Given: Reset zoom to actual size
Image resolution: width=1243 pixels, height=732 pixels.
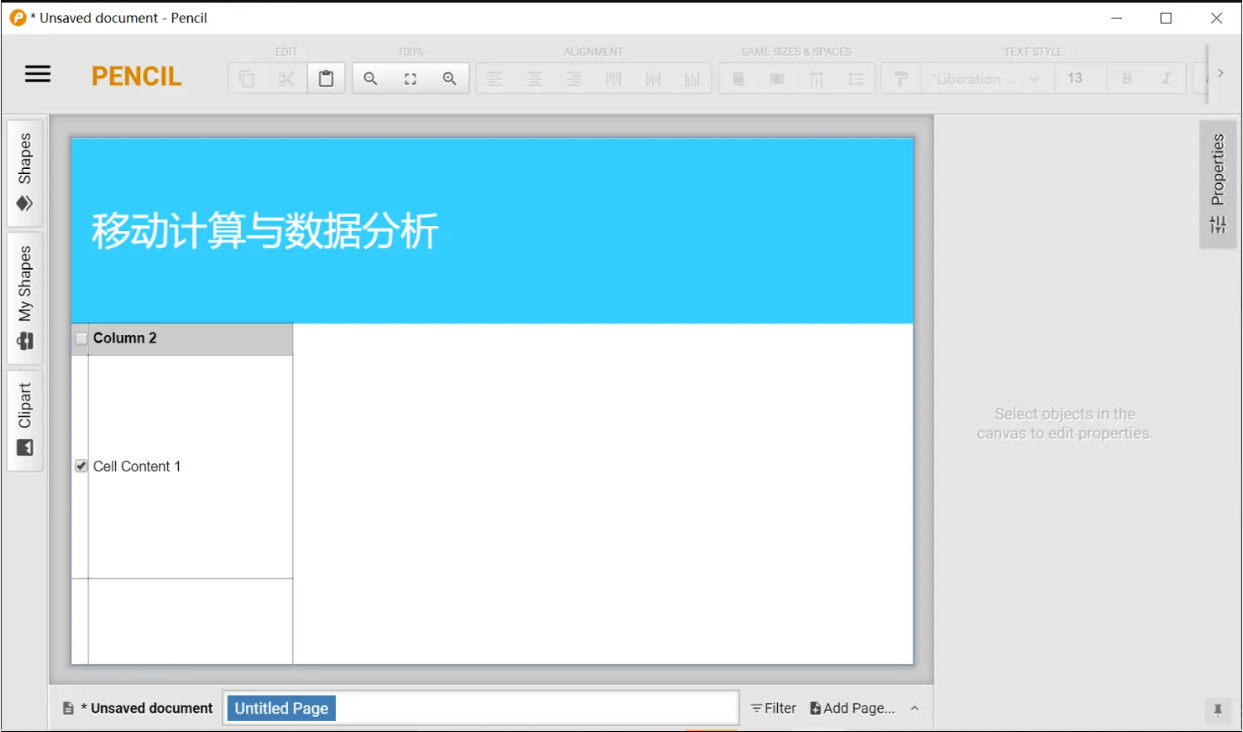Looking at the screenshot, I should tap(410, 79).
